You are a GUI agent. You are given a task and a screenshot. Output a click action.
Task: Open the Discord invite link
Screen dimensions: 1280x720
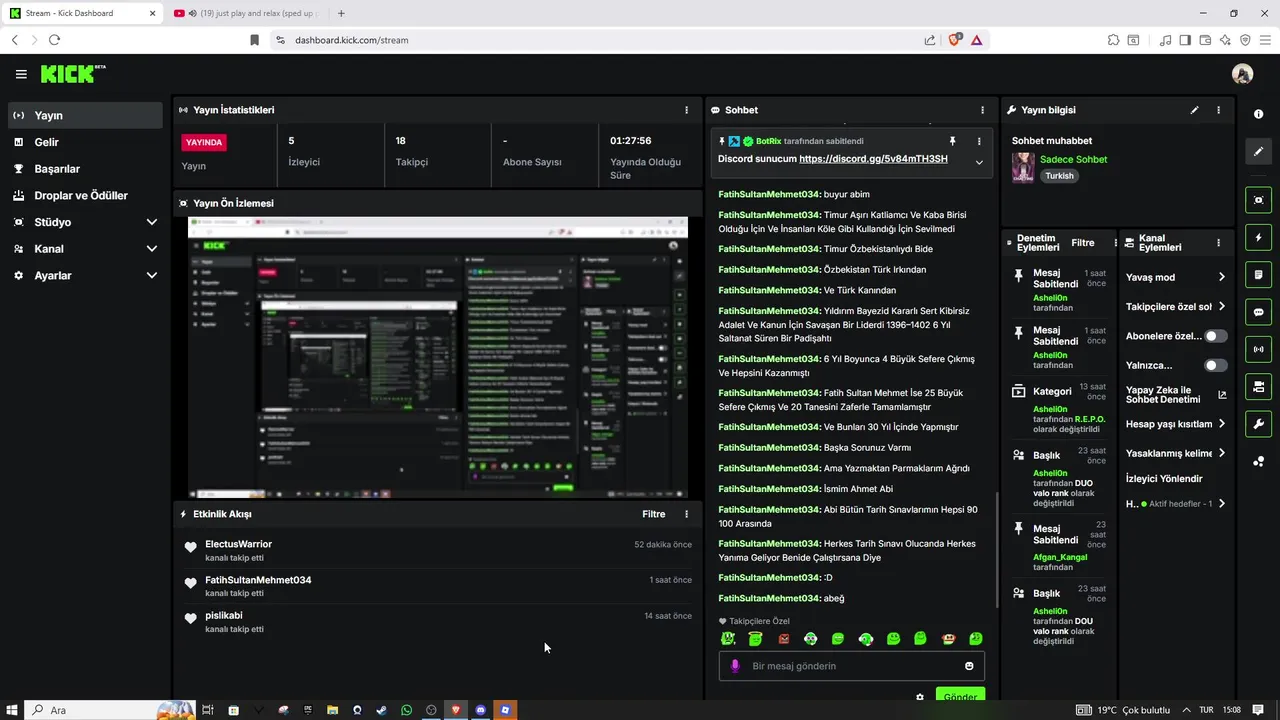[873, 159]
